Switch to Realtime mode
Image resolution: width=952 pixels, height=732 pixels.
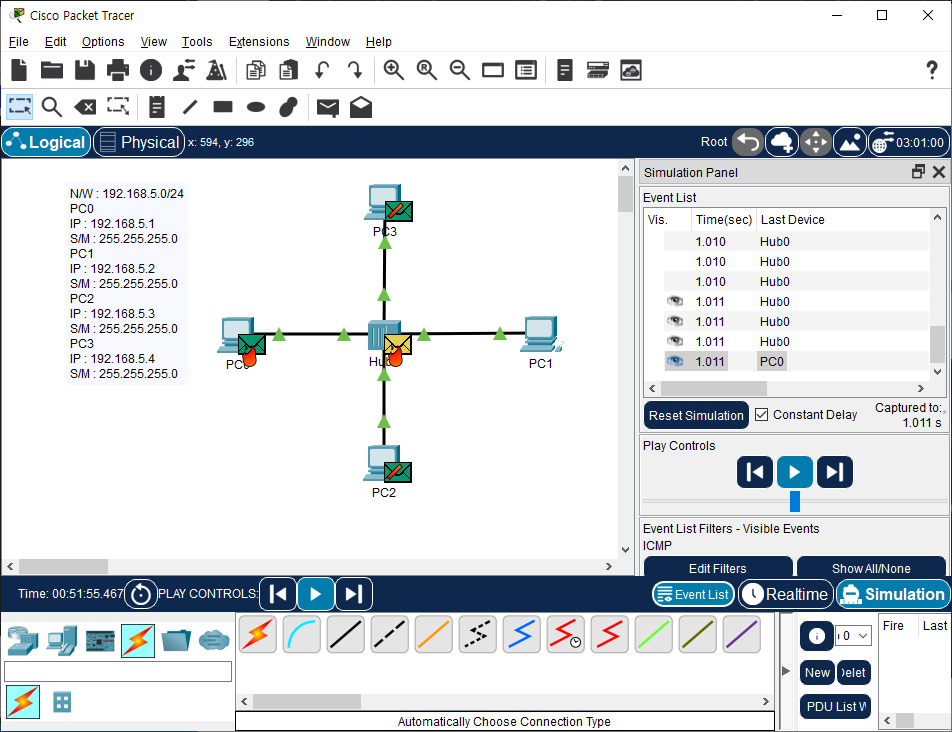(x=786, y=594)
